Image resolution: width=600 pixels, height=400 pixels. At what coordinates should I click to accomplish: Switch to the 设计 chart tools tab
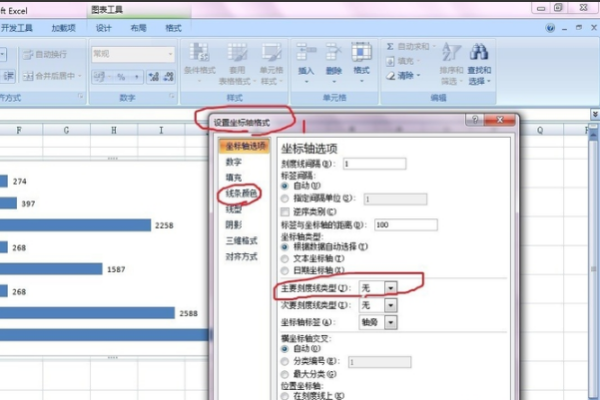(x=103, y=28)
